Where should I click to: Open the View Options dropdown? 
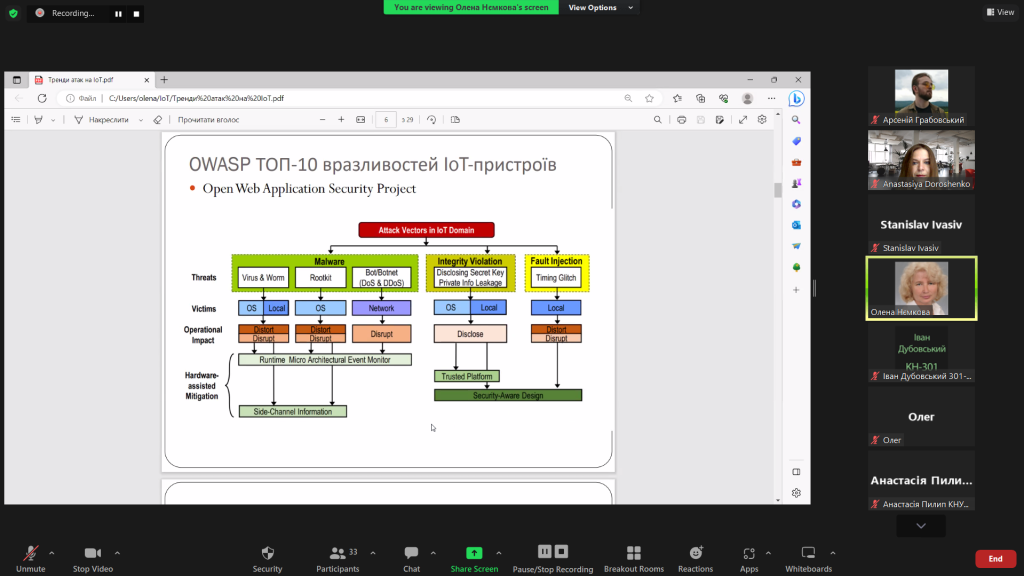(x=600, y=7)
